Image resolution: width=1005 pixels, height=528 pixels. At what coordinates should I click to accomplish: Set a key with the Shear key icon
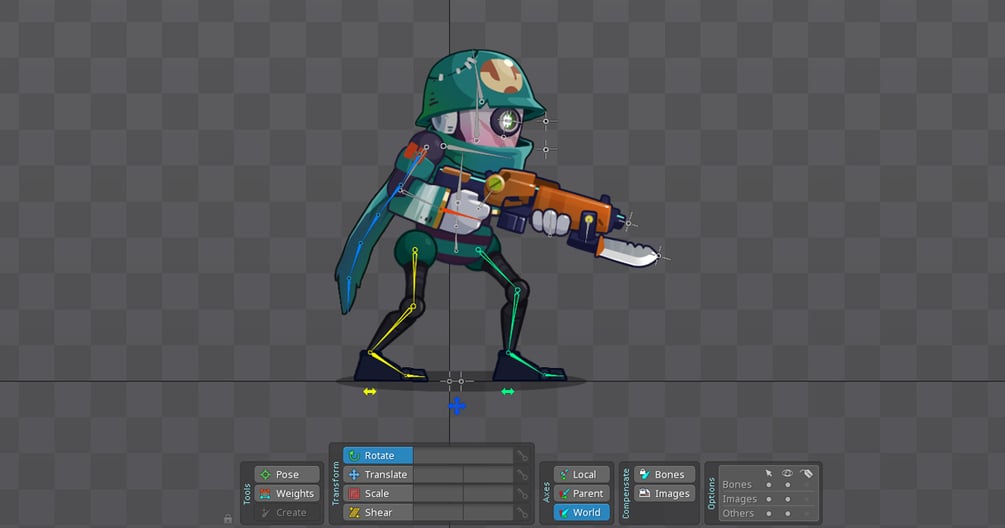pyautogui.click(x=522, y=513)
